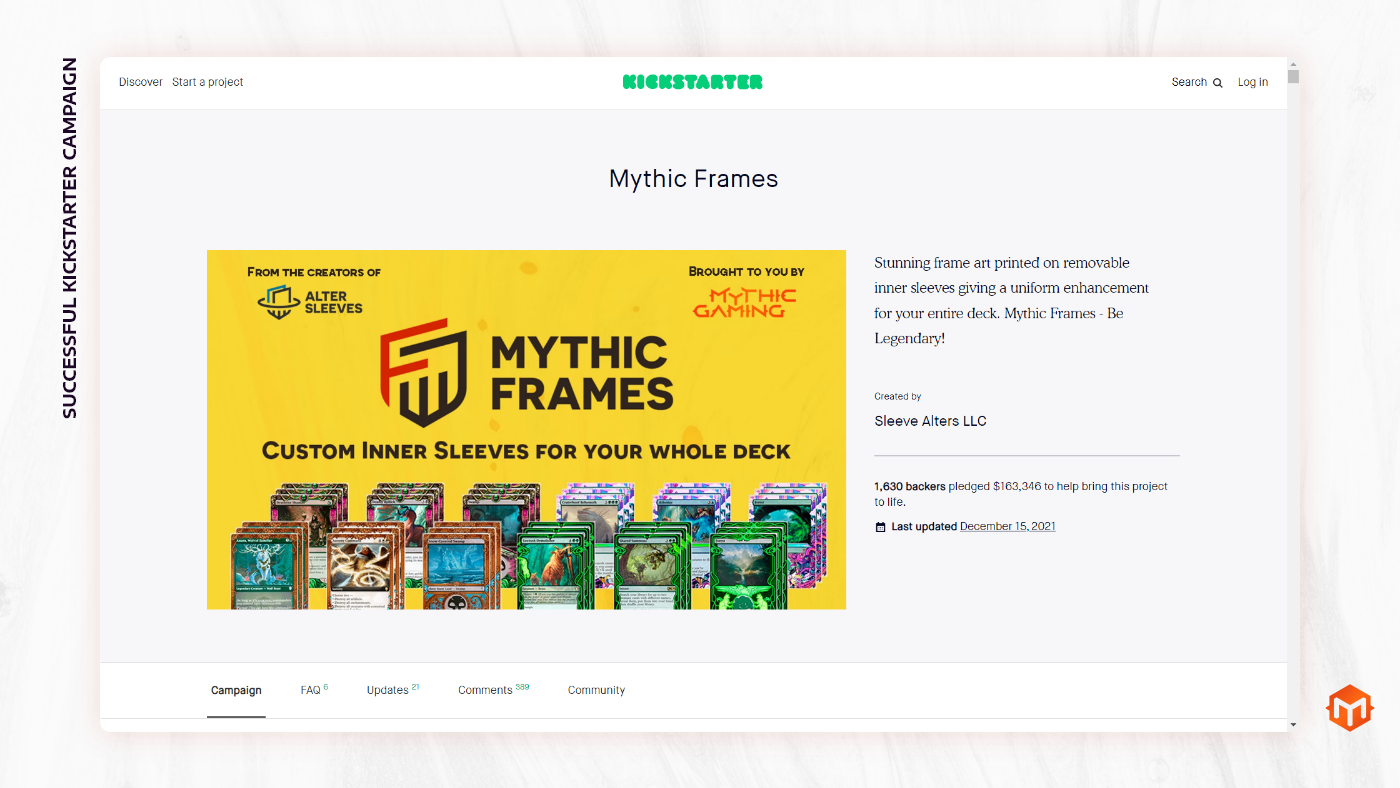1400x788 pixels.
Task: Switch to the FAQ tab
Action: click(x=314, y=690)
